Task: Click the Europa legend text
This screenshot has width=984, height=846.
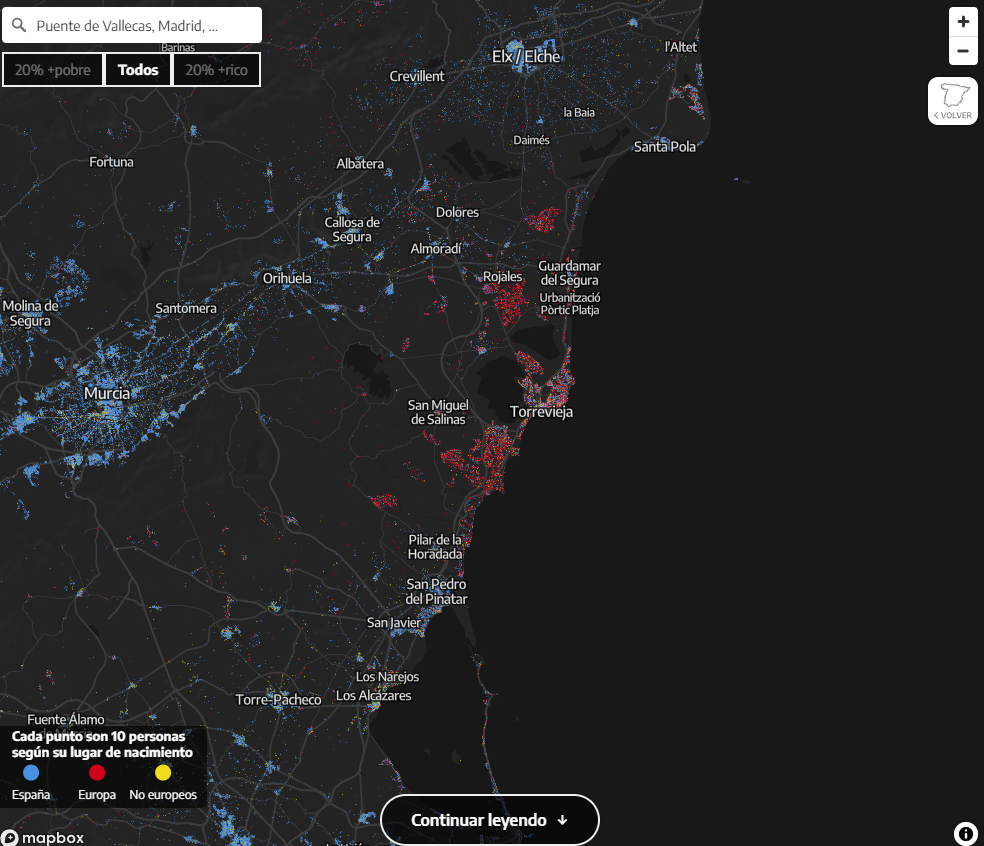Action: (97, 795)
